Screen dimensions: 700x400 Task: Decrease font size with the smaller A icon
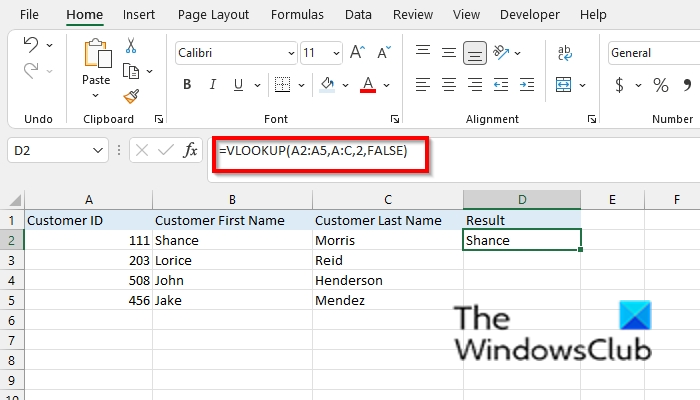[383, 52]
